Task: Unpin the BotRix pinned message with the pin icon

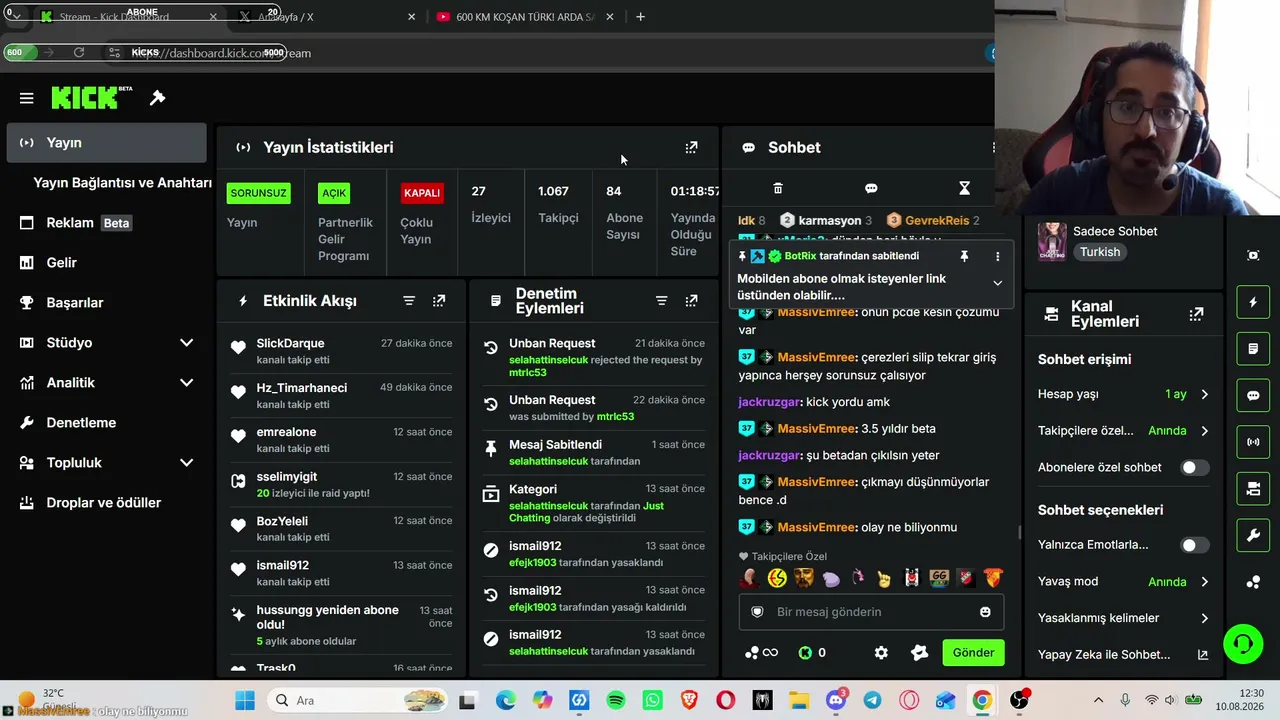Action: click(x=964, y=256)
